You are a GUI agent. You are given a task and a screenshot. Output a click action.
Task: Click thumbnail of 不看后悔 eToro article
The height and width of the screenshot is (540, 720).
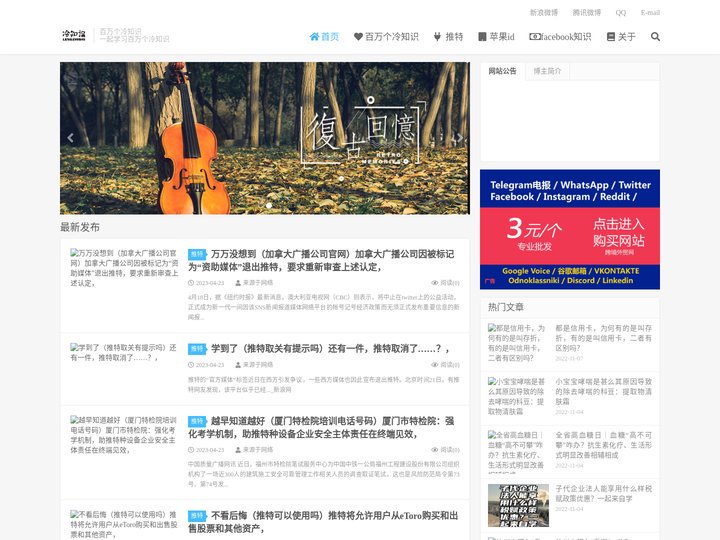124,524
